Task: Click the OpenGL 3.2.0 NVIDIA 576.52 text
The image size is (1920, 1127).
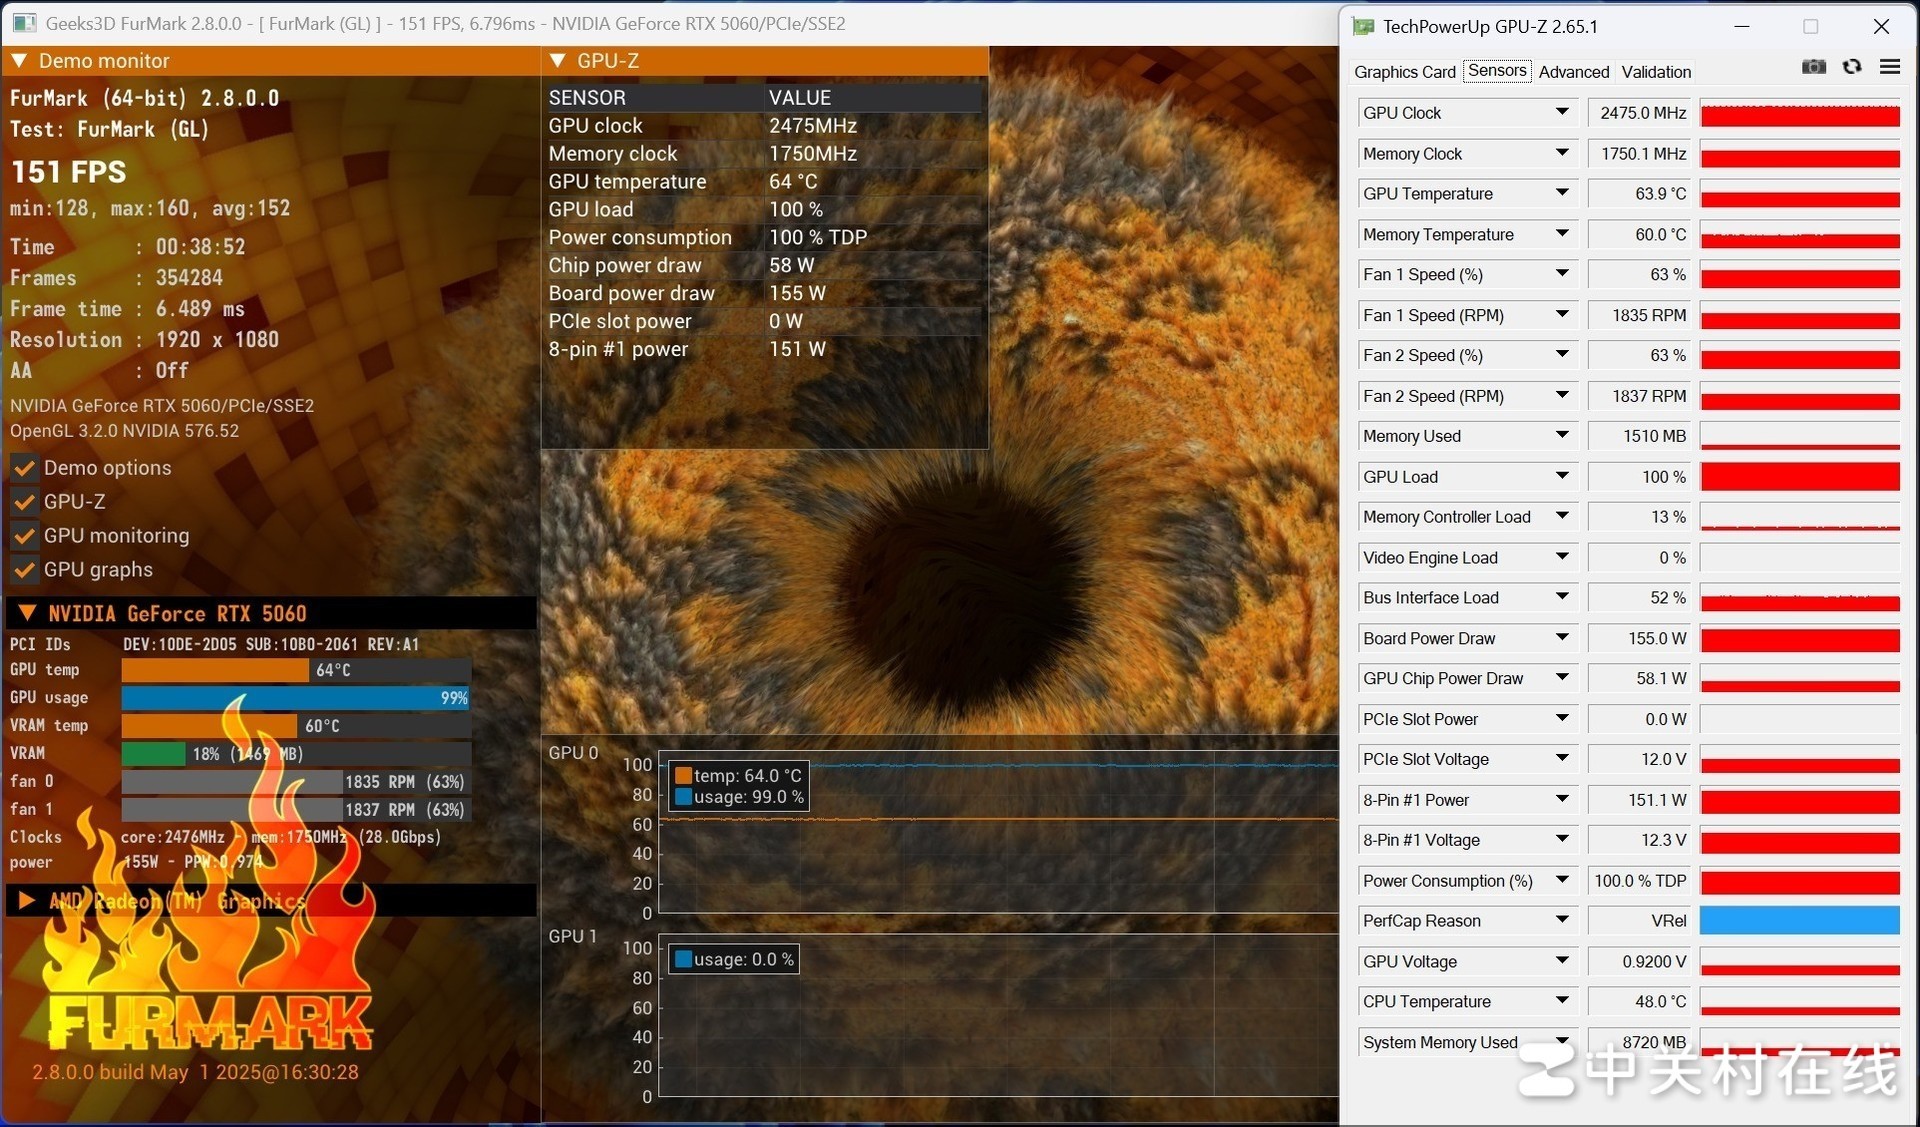Action: [125, 431]
